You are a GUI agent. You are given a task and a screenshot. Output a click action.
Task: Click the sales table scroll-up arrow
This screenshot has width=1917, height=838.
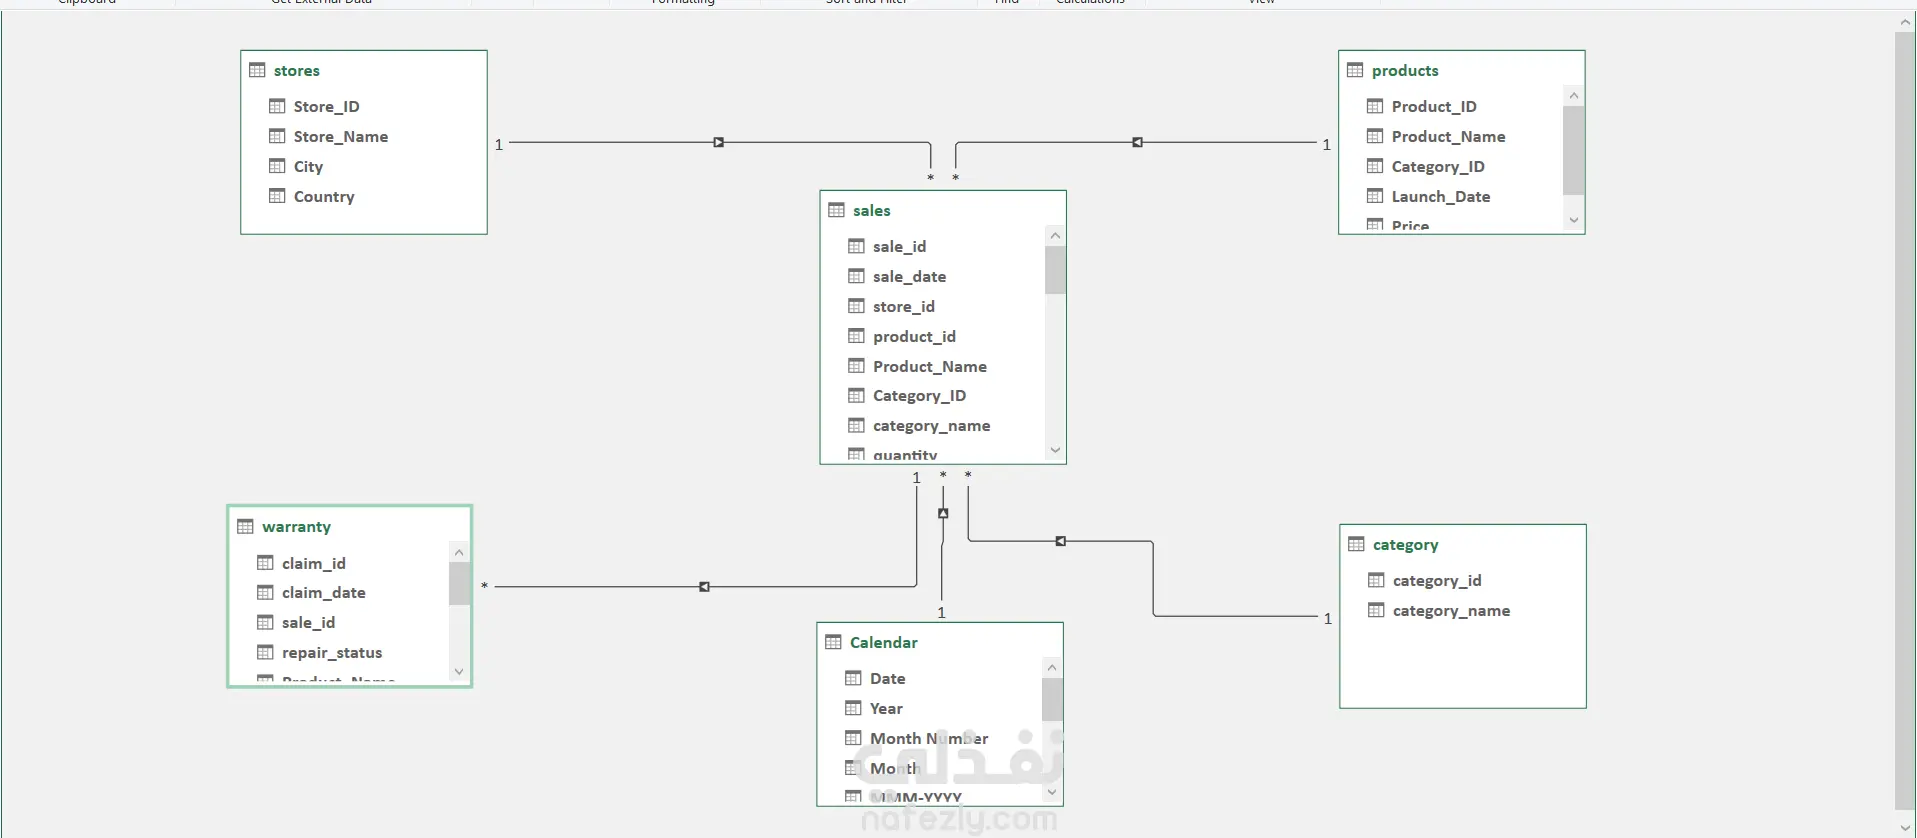pyautogui.click(x=1055, y=236)
